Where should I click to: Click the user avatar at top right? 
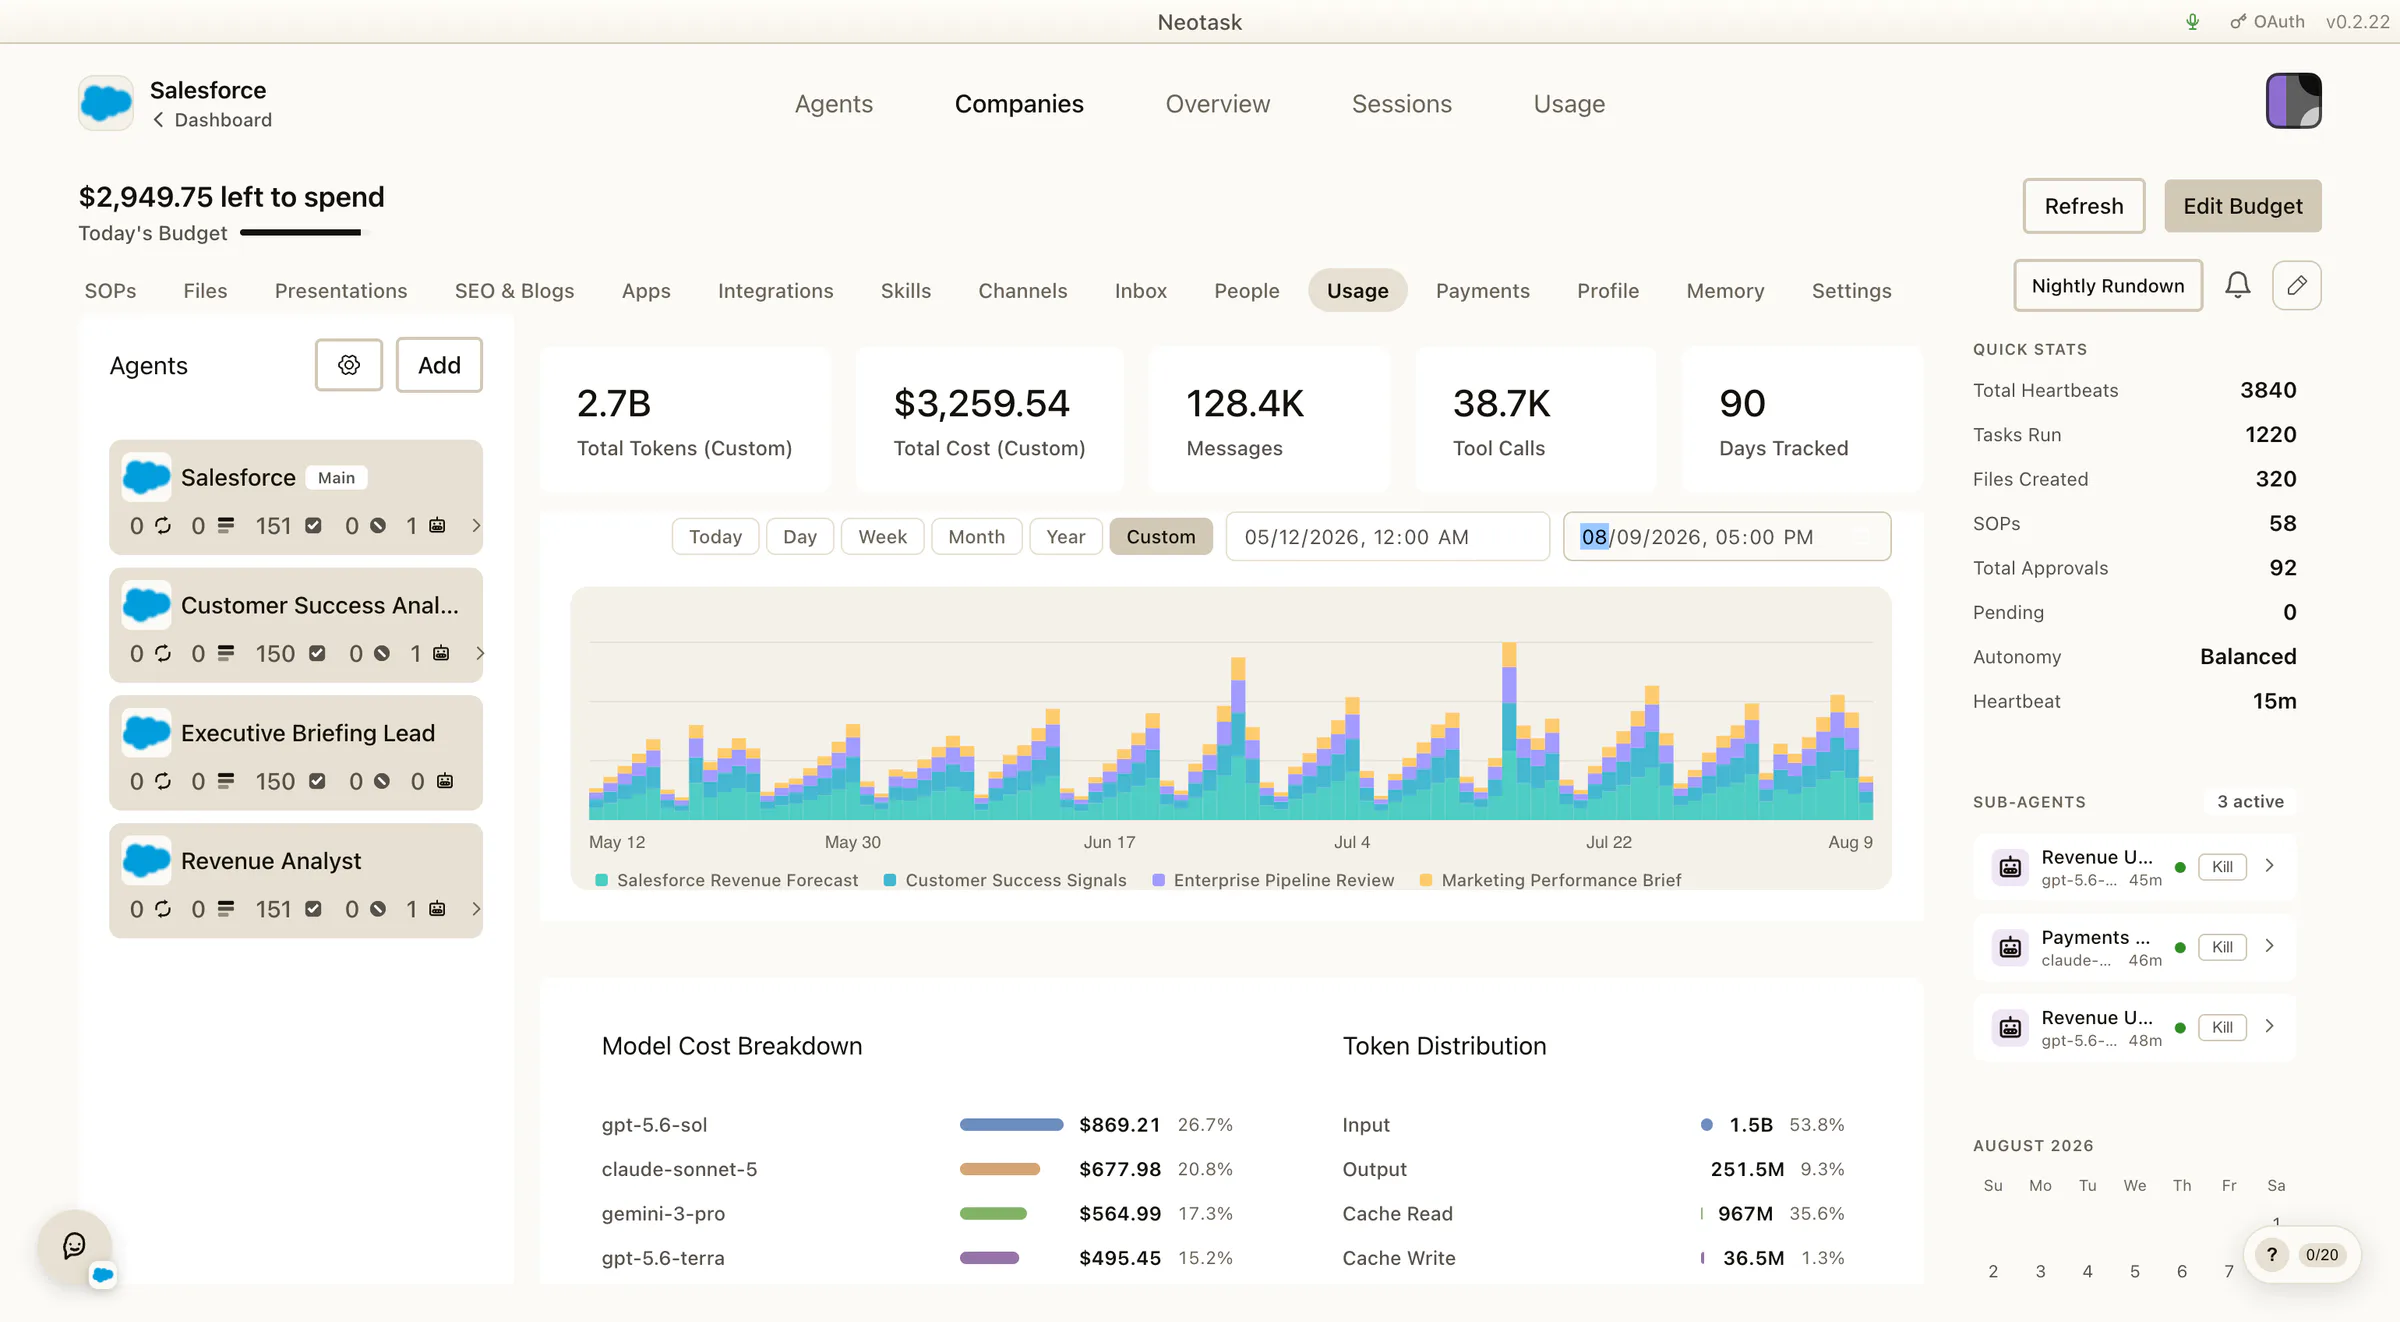click(x=2293, y=101)
